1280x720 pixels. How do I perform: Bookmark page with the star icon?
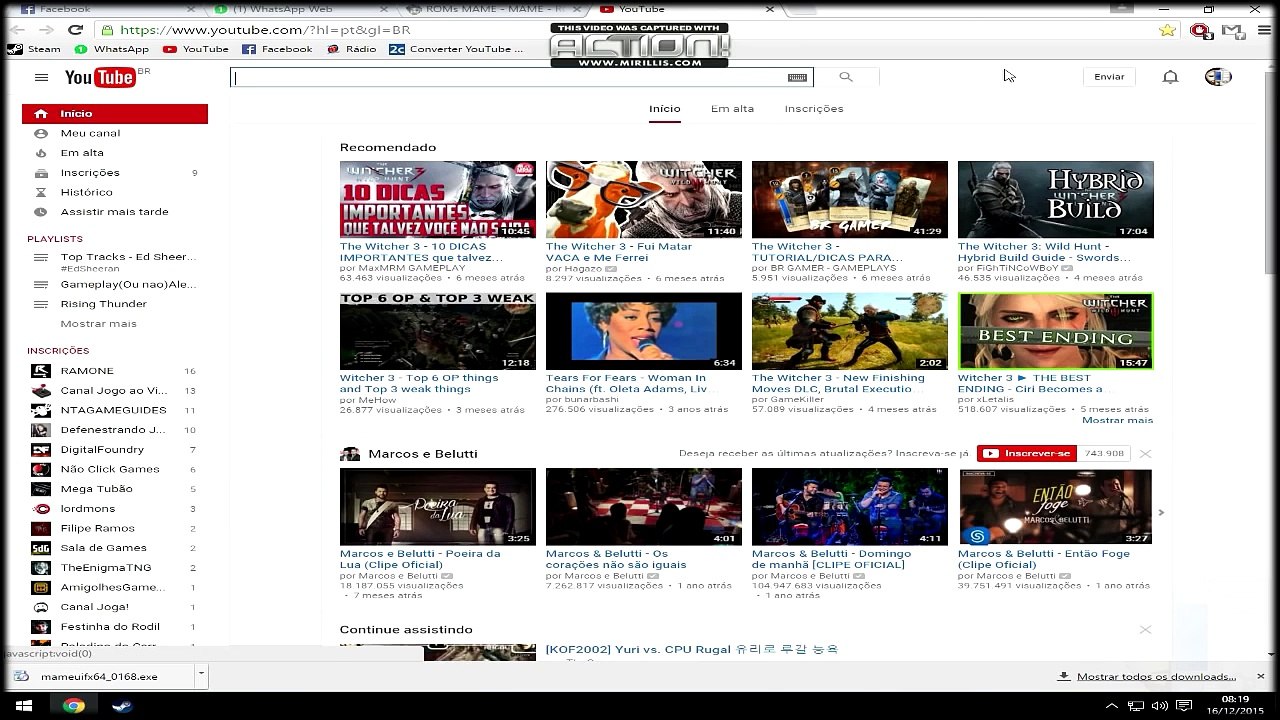tap(1167, 30)
